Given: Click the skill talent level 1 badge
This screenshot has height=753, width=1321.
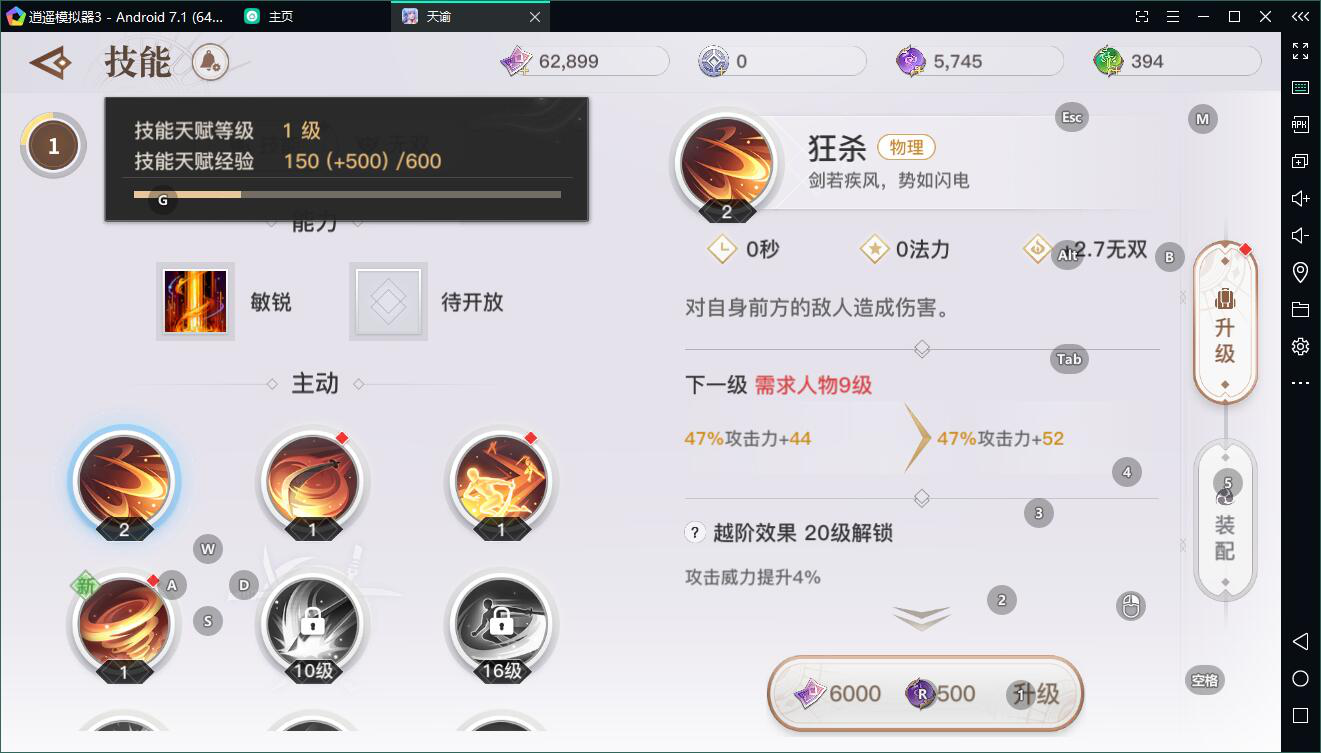Looking at the screenshot, I should pyautogui.click(x=53, y=146).
